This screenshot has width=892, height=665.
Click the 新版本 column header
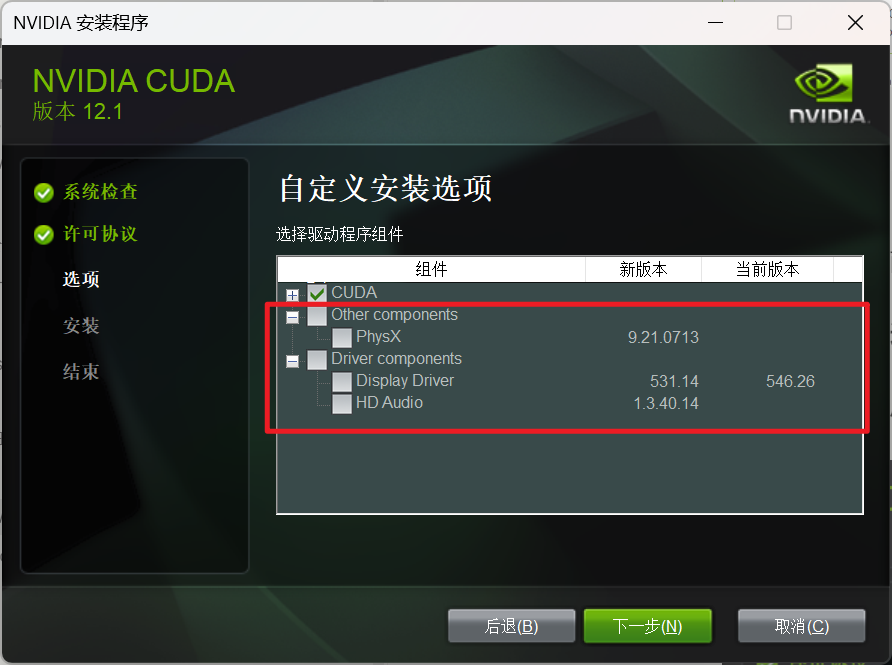click(643, 269)
